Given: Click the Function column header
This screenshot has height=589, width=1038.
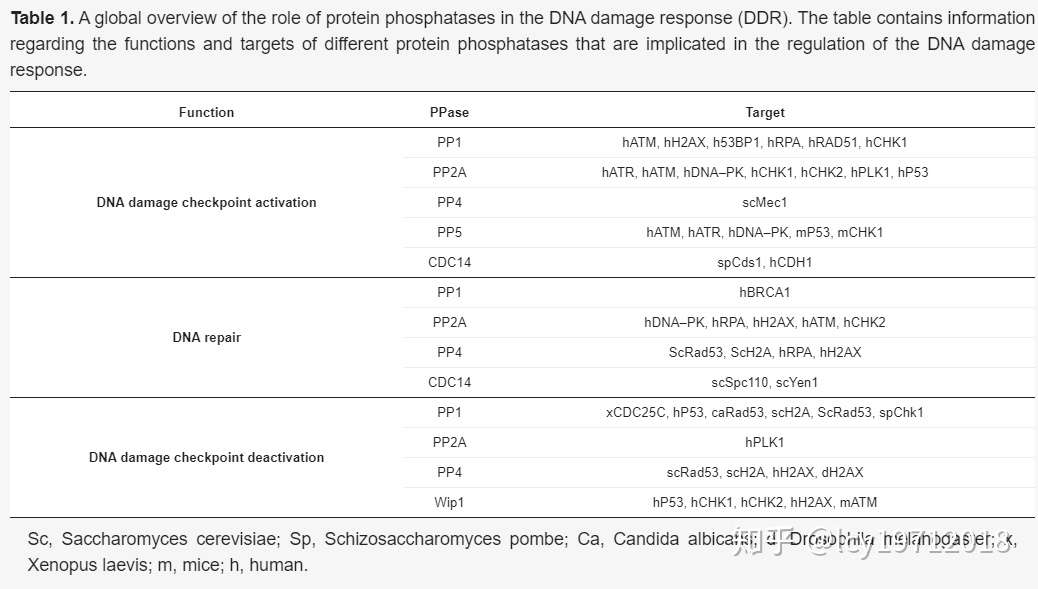Looking at the screenshot, I should coord(206,113).
